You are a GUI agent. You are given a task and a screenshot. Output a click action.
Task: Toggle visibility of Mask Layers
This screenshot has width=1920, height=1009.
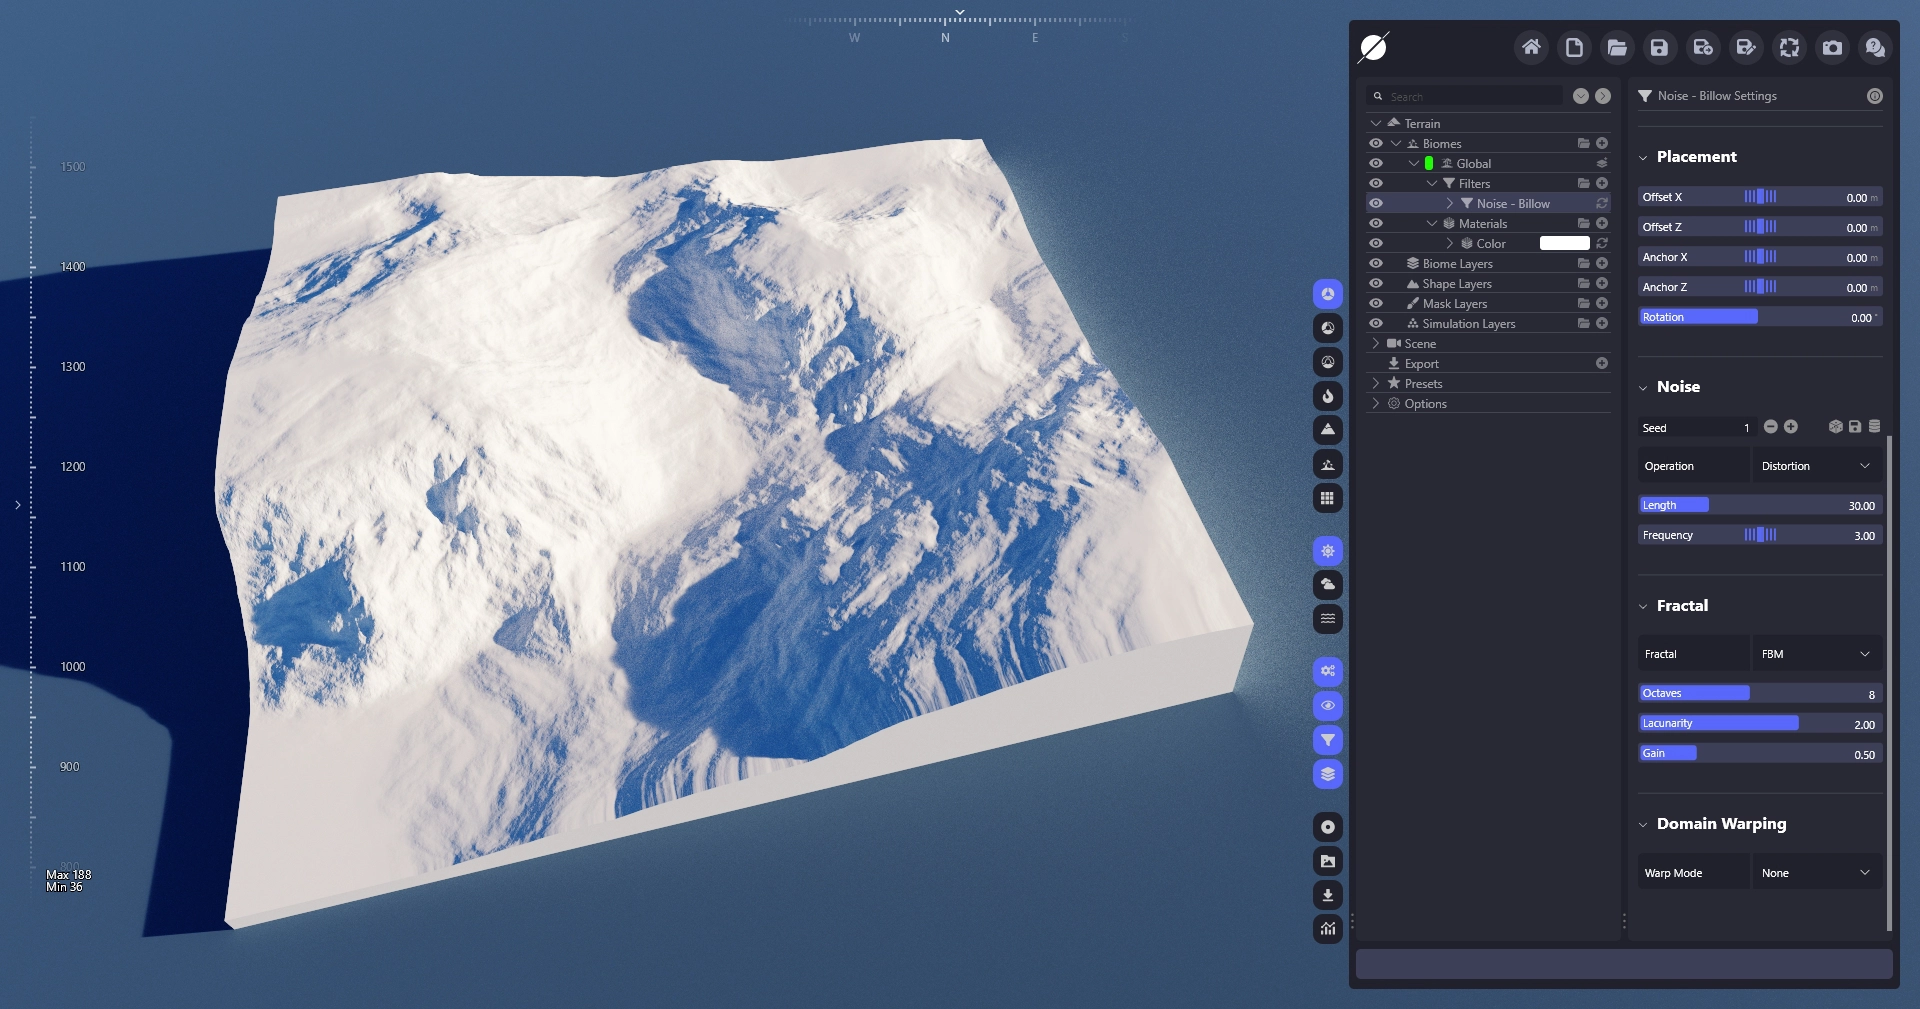tap(1376, 304)
